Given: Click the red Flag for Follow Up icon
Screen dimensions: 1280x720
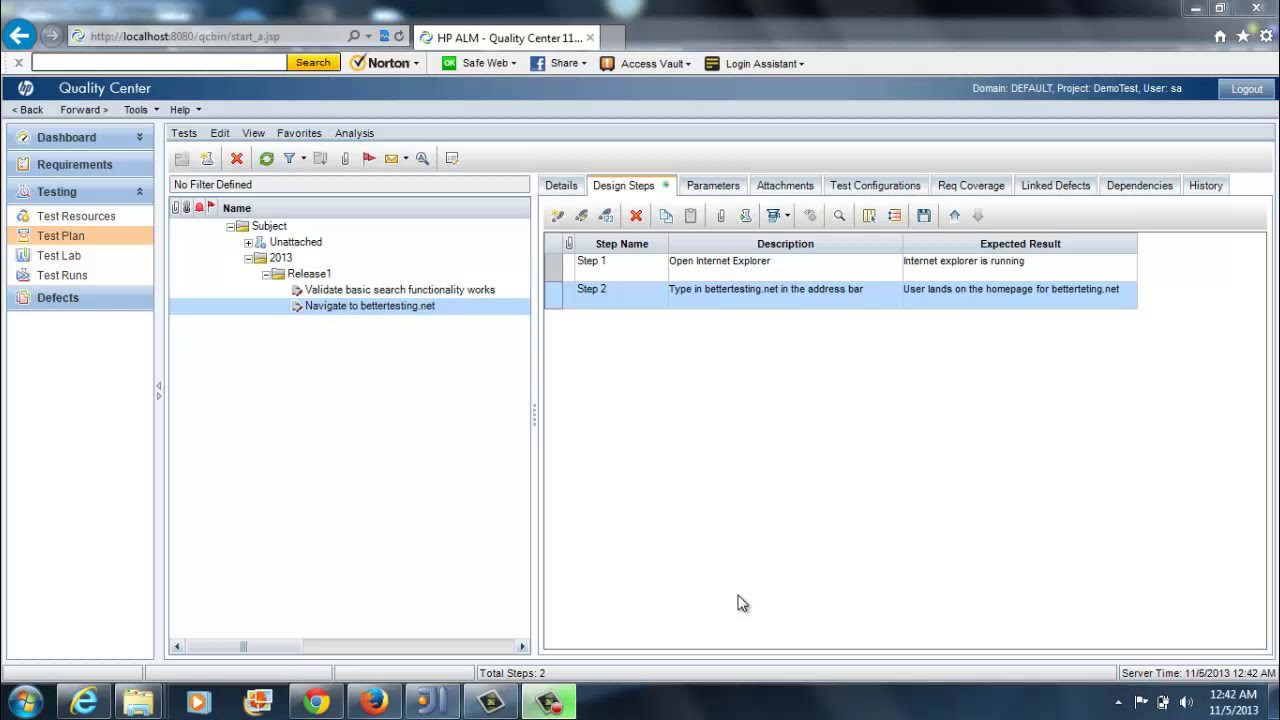Looking at the screenshot, I should (369, 158).
